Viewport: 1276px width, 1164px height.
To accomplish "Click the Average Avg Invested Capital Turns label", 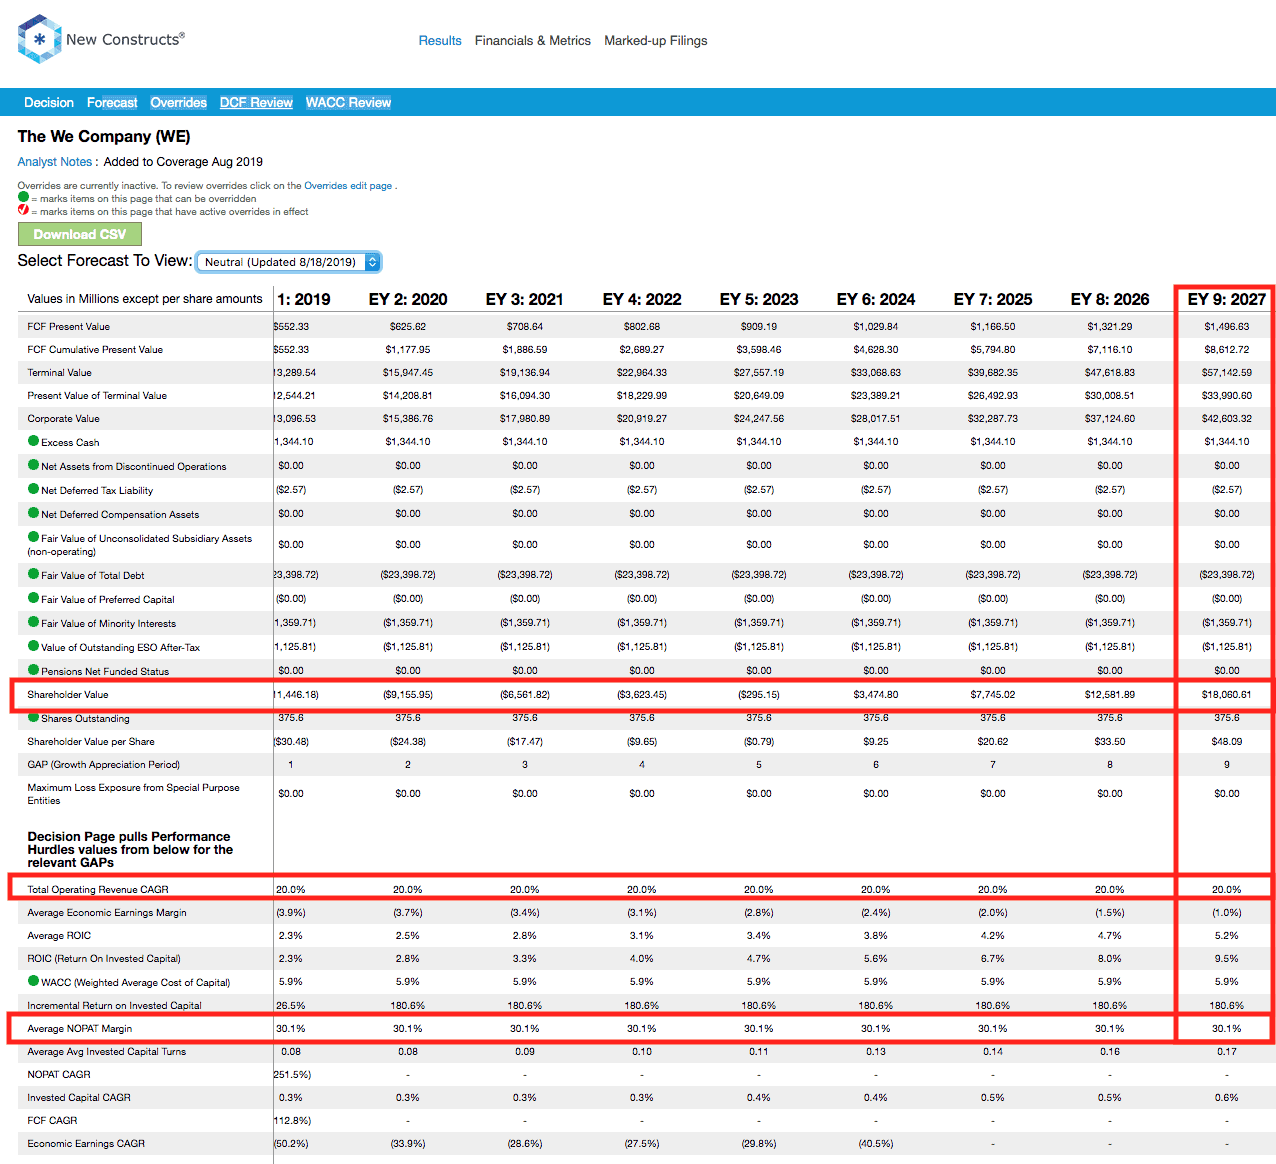I will (107, 1052).
